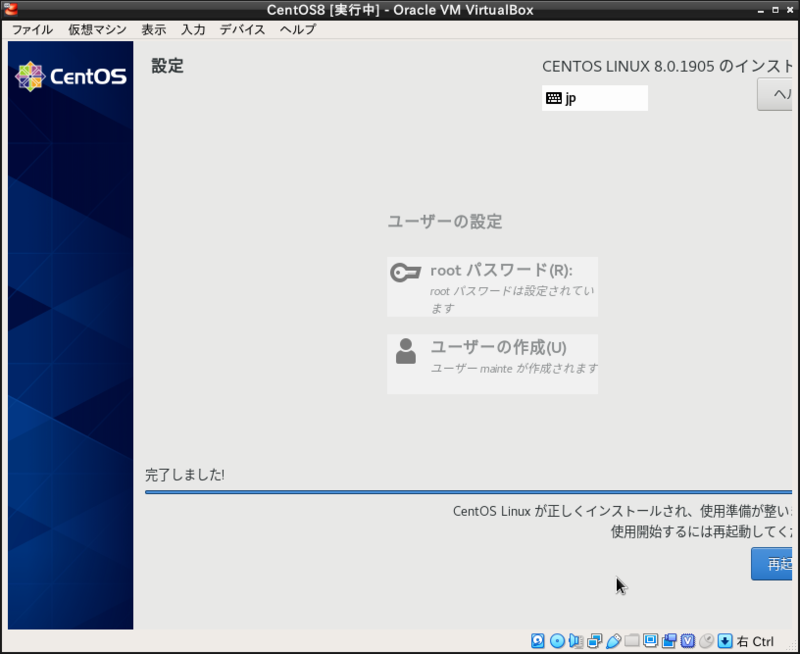Click the CentOS logo in sidebar

point(70,77)
